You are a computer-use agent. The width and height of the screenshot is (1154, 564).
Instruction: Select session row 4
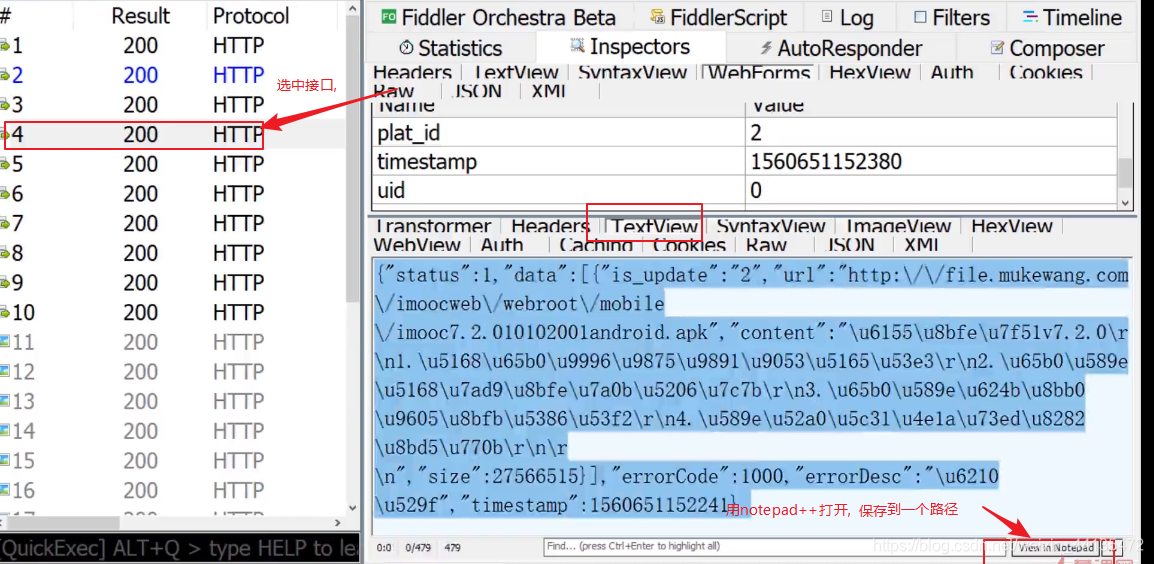click(x=173, y=135)
